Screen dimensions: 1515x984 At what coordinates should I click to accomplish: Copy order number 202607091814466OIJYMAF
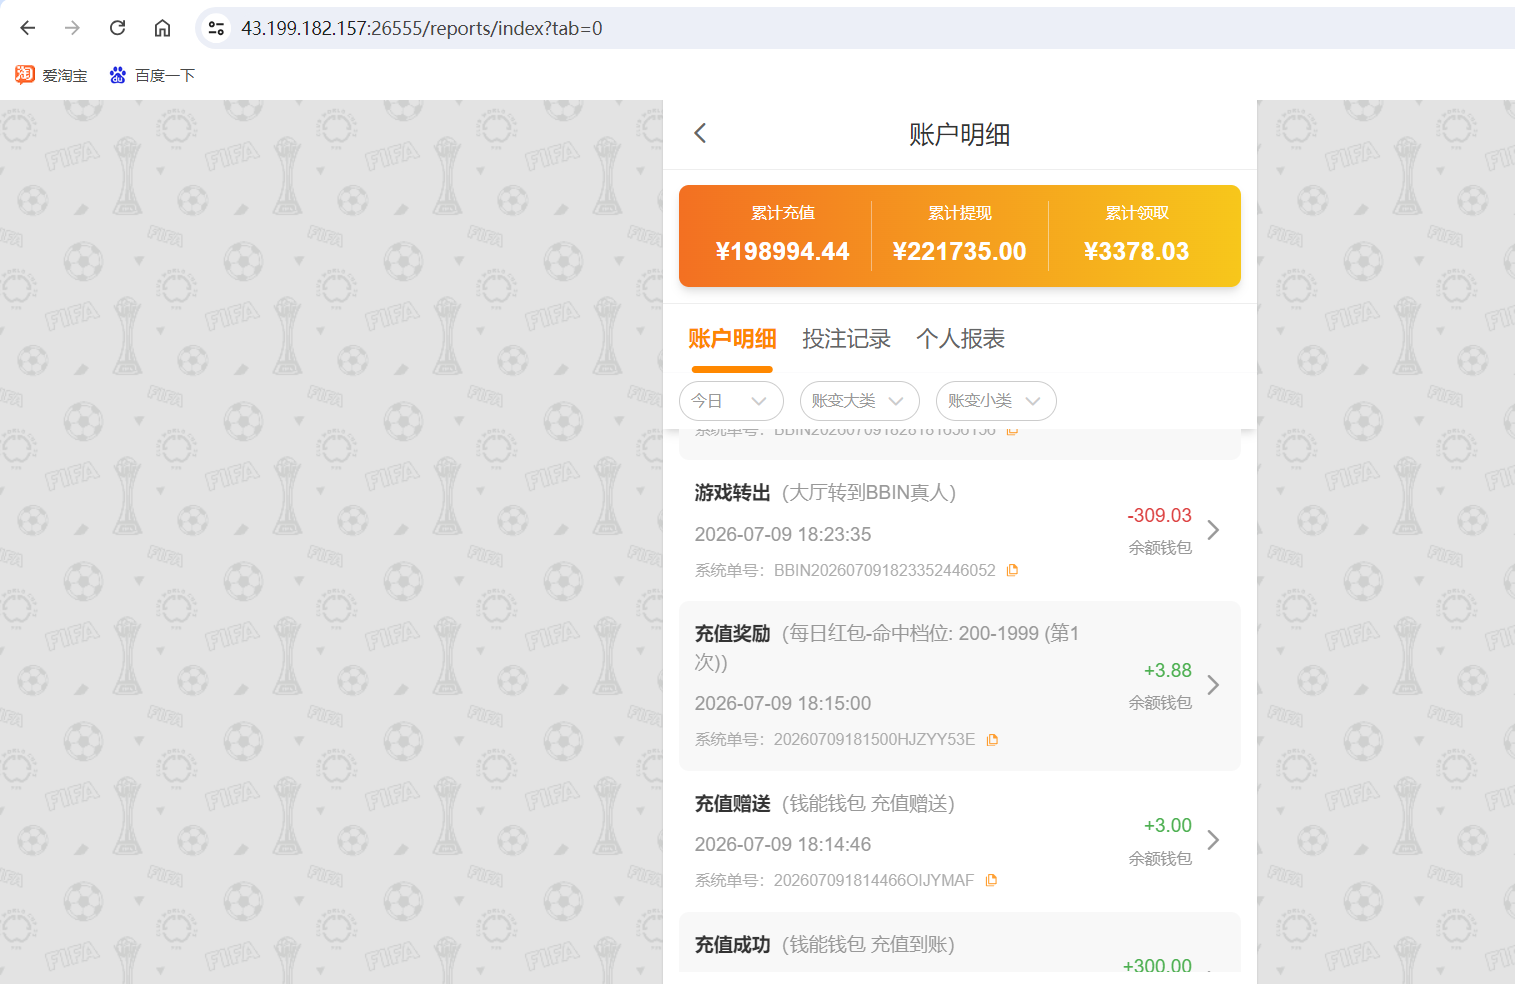click(x=991, y=880)
